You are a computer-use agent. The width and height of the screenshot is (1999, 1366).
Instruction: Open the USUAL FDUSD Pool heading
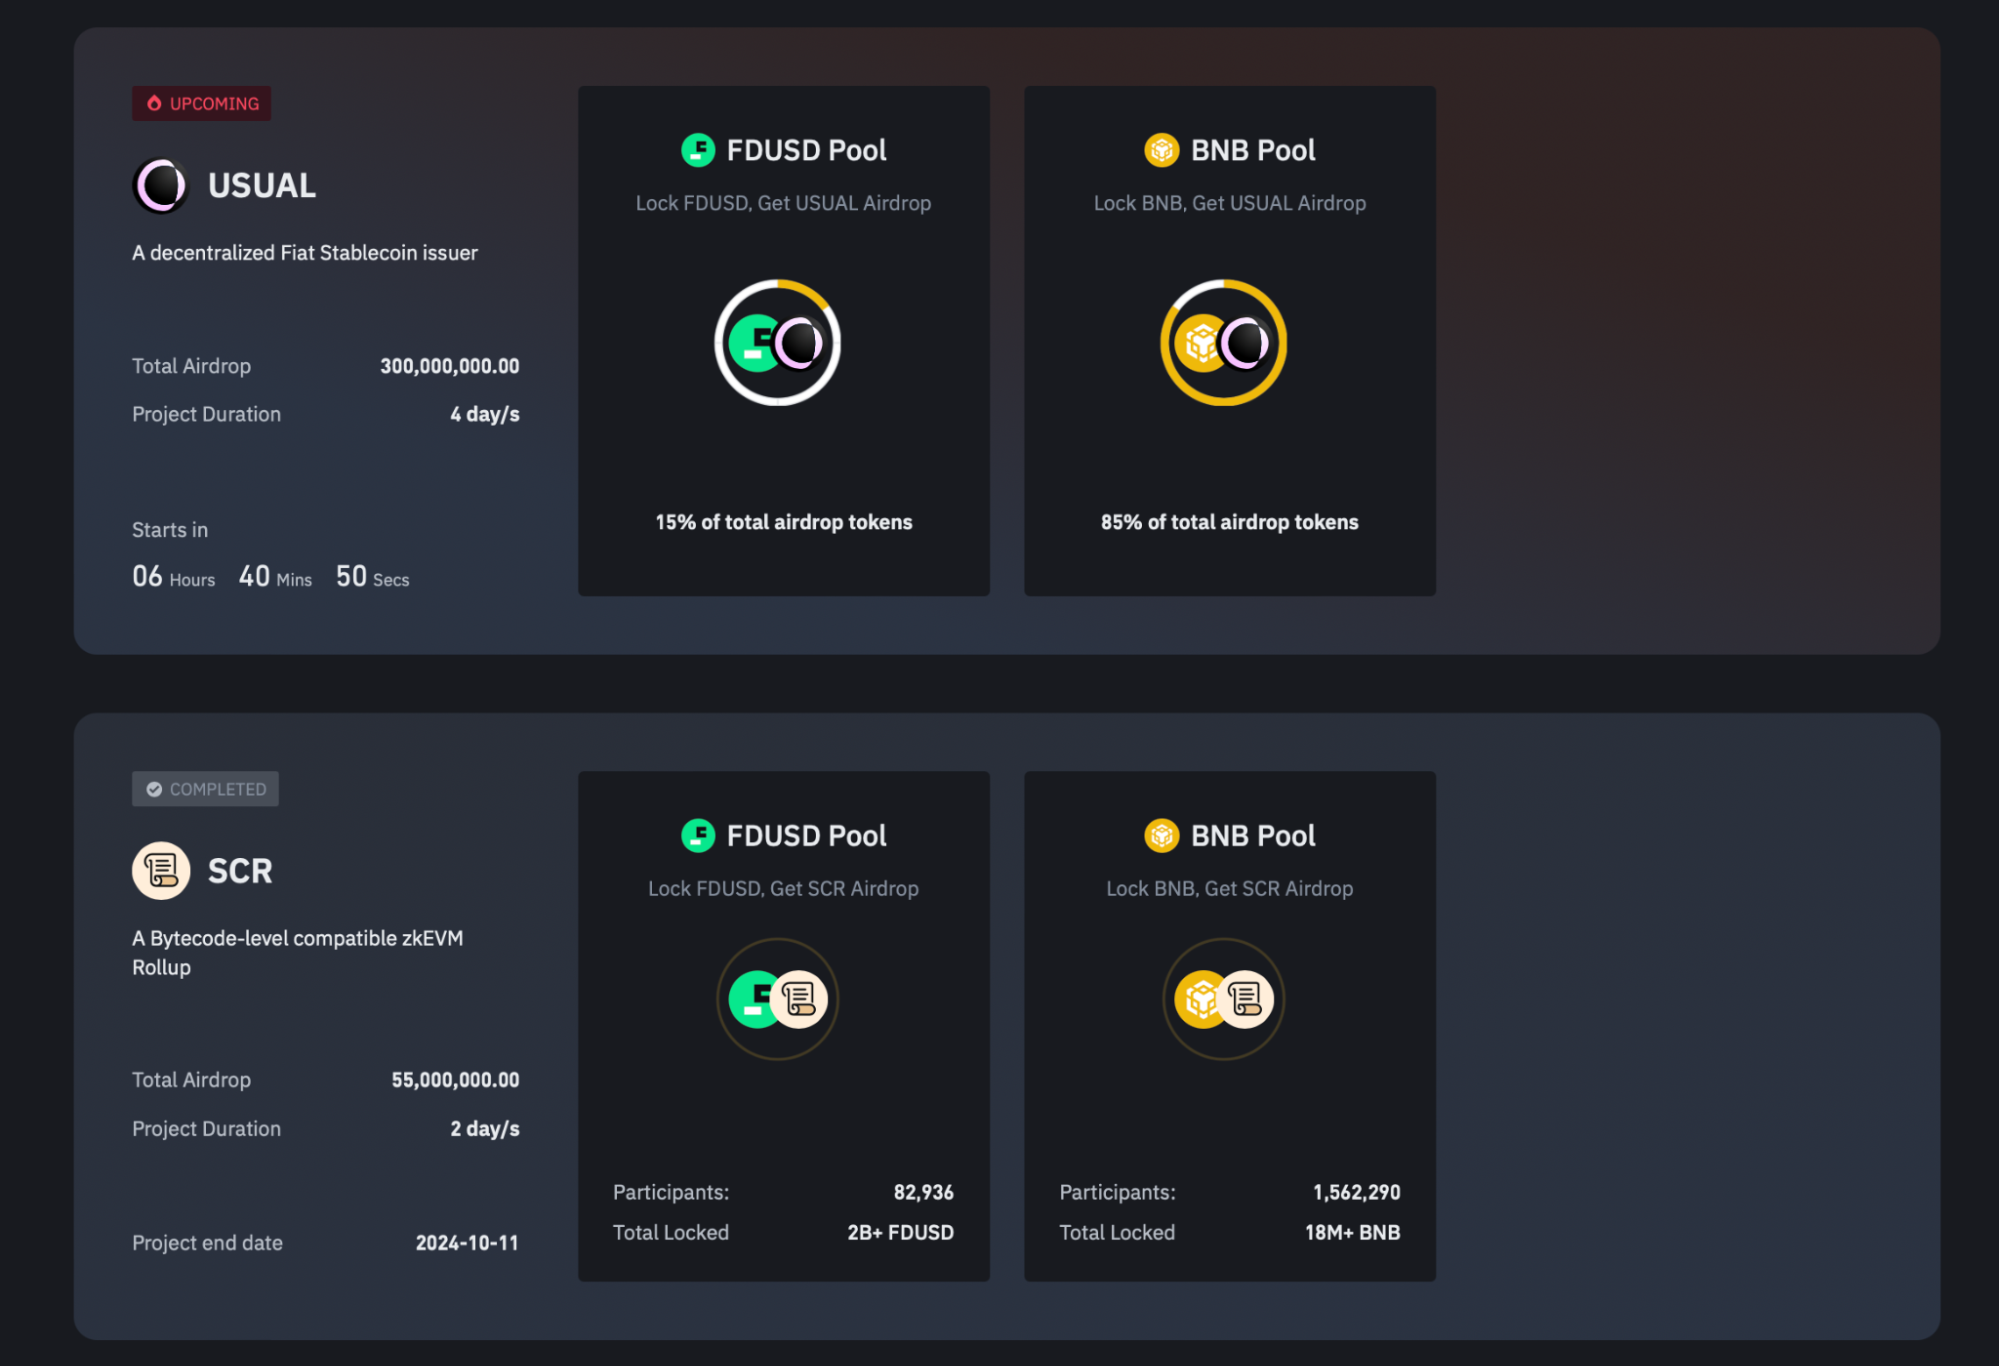pos(806,150)
